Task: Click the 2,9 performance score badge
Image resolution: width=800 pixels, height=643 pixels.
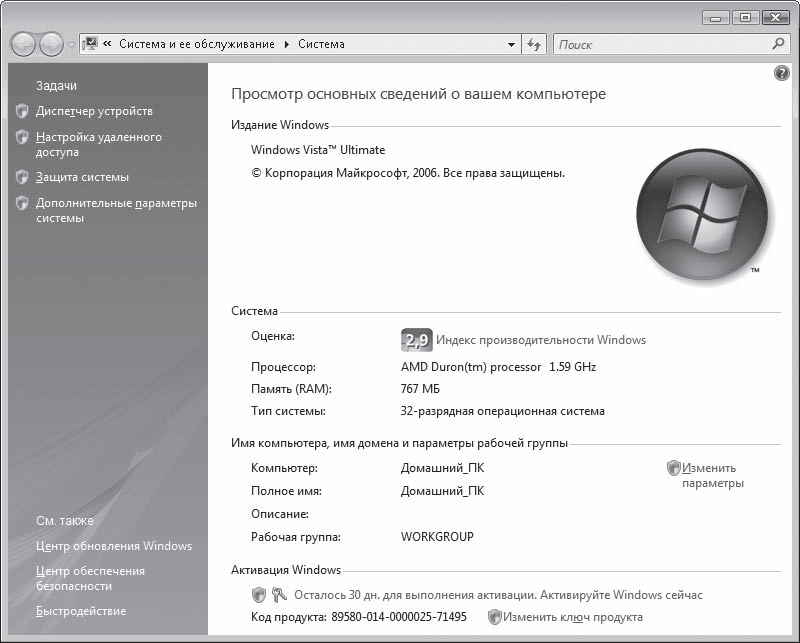Action: (415, 340)
